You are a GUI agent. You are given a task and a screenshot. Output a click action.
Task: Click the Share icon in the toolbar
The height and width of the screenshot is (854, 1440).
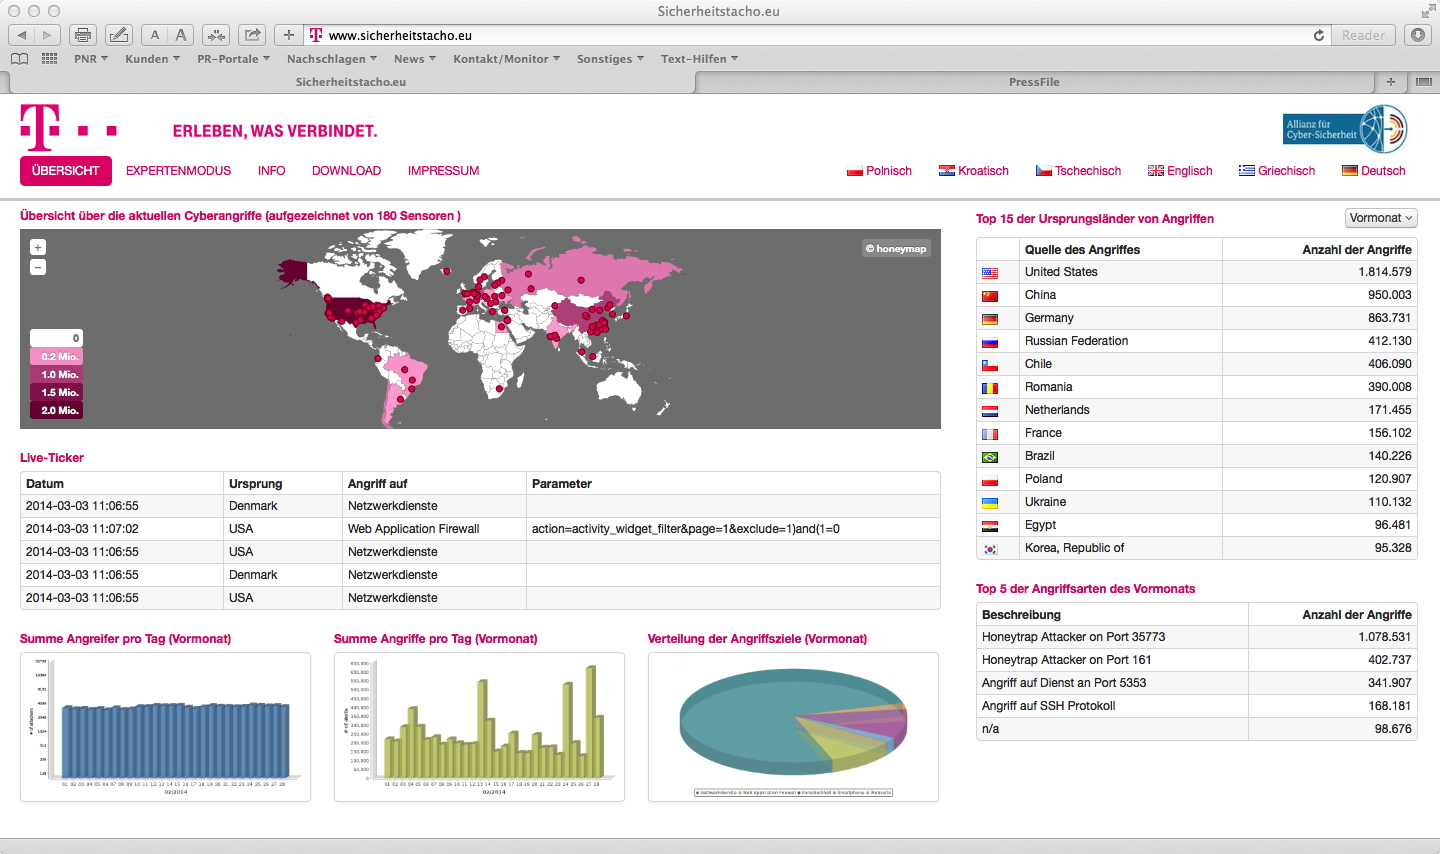tap(252, 35)
